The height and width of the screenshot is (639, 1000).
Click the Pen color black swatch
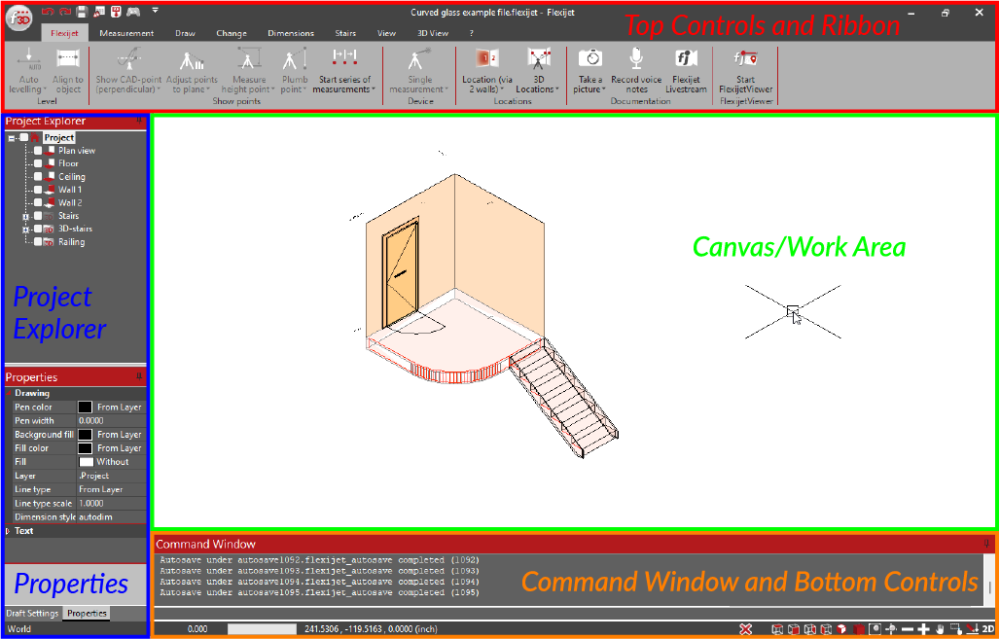point(85,407)
